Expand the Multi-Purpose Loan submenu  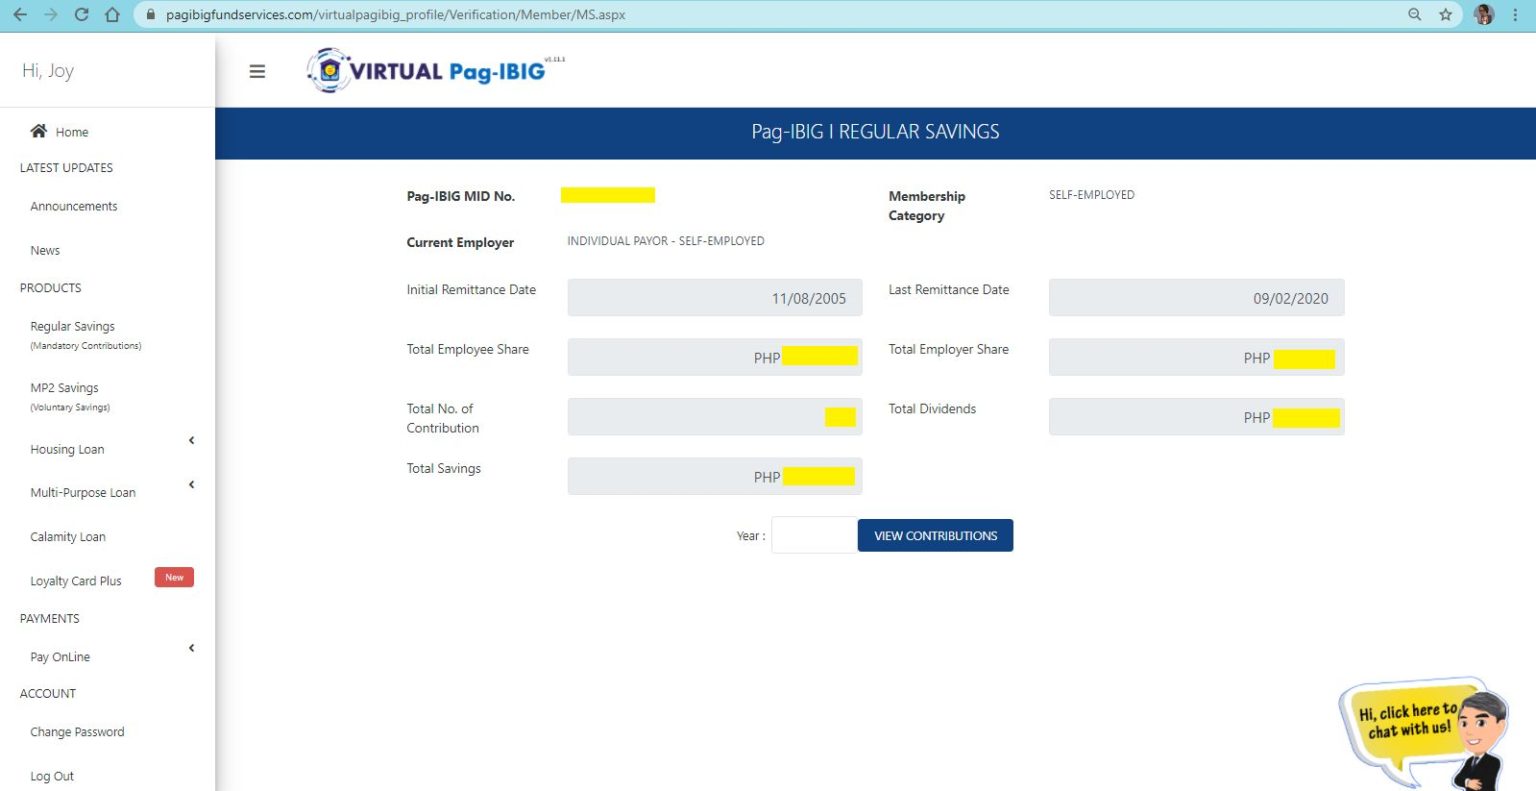point(83,492)
